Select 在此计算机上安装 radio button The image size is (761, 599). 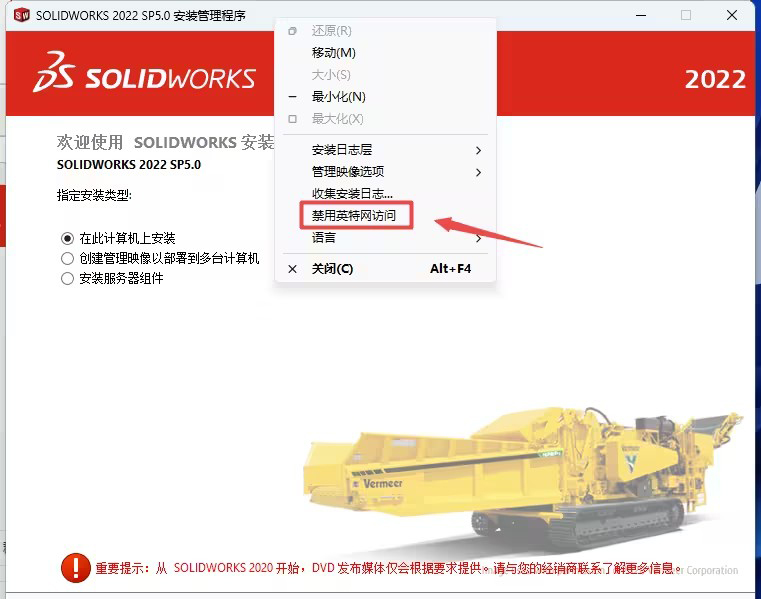tap(67, 238)
